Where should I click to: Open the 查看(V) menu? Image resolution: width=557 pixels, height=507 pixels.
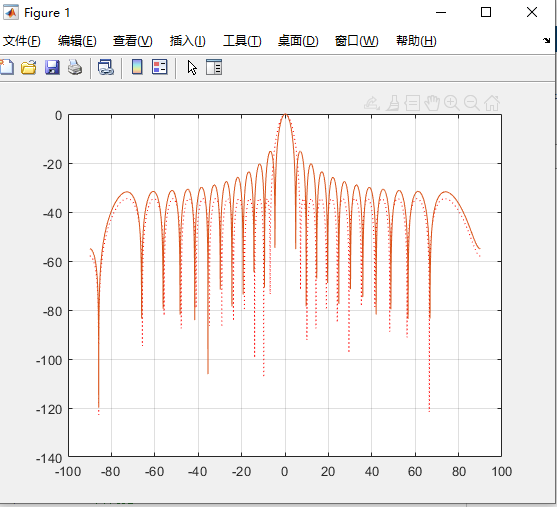pyautogui.click(x=133, y=41)
